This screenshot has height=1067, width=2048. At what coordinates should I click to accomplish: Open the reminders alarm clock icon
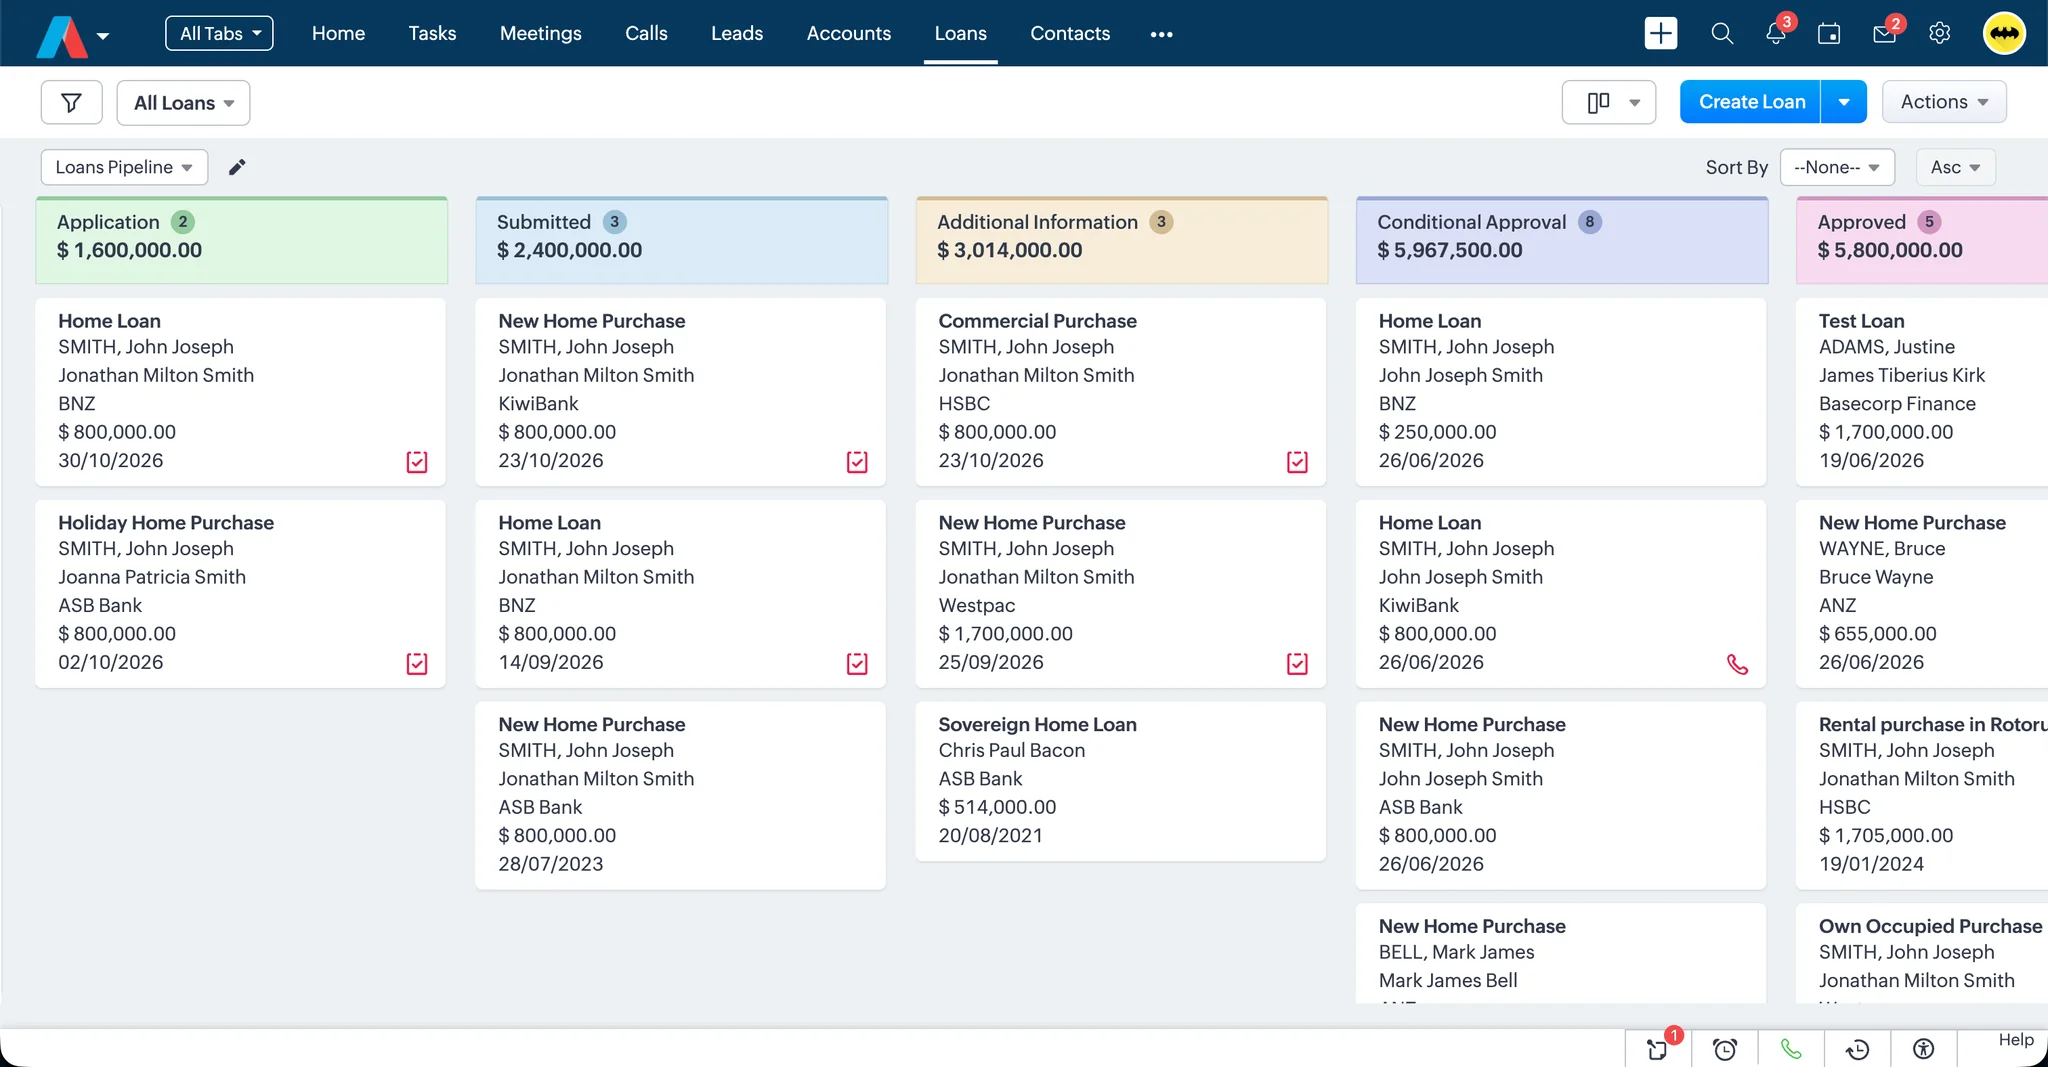click(x=1724, y=1048)
